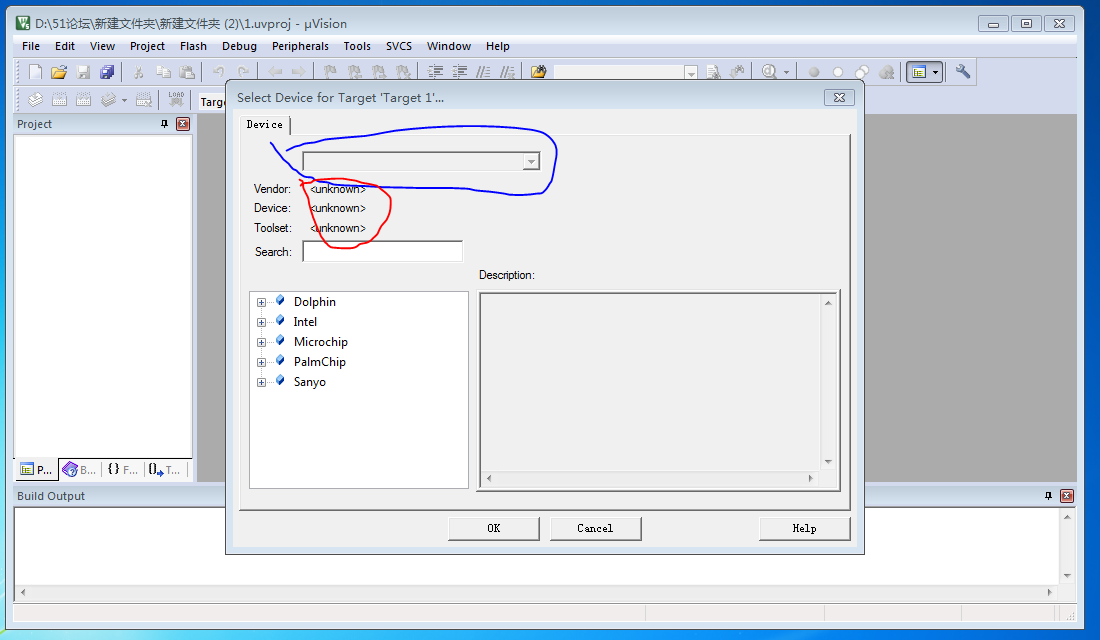Click the Project Window layout icon
The width and height of the screenshot is (1100, 640).
coord(918,72)
